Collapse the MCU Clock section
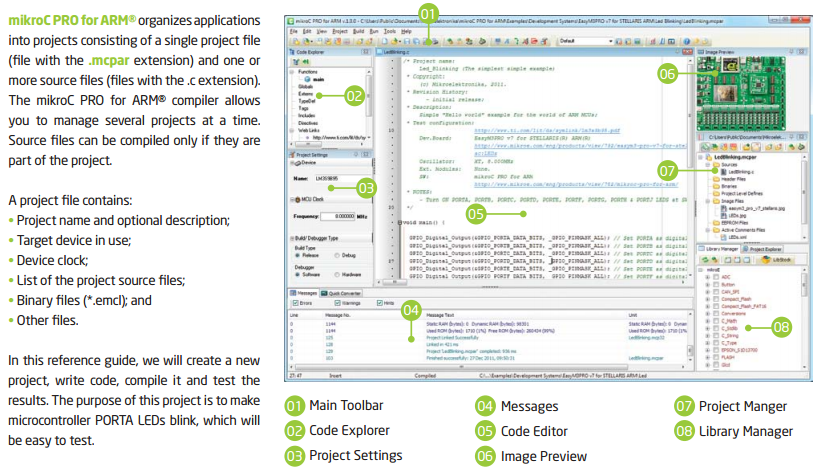Image resolution: width=818 pixels, height=472 pixels. [292, 200]
